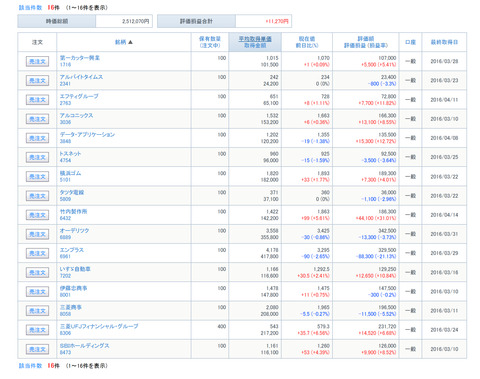Sort by 評価額 header link

pos(366,39)
